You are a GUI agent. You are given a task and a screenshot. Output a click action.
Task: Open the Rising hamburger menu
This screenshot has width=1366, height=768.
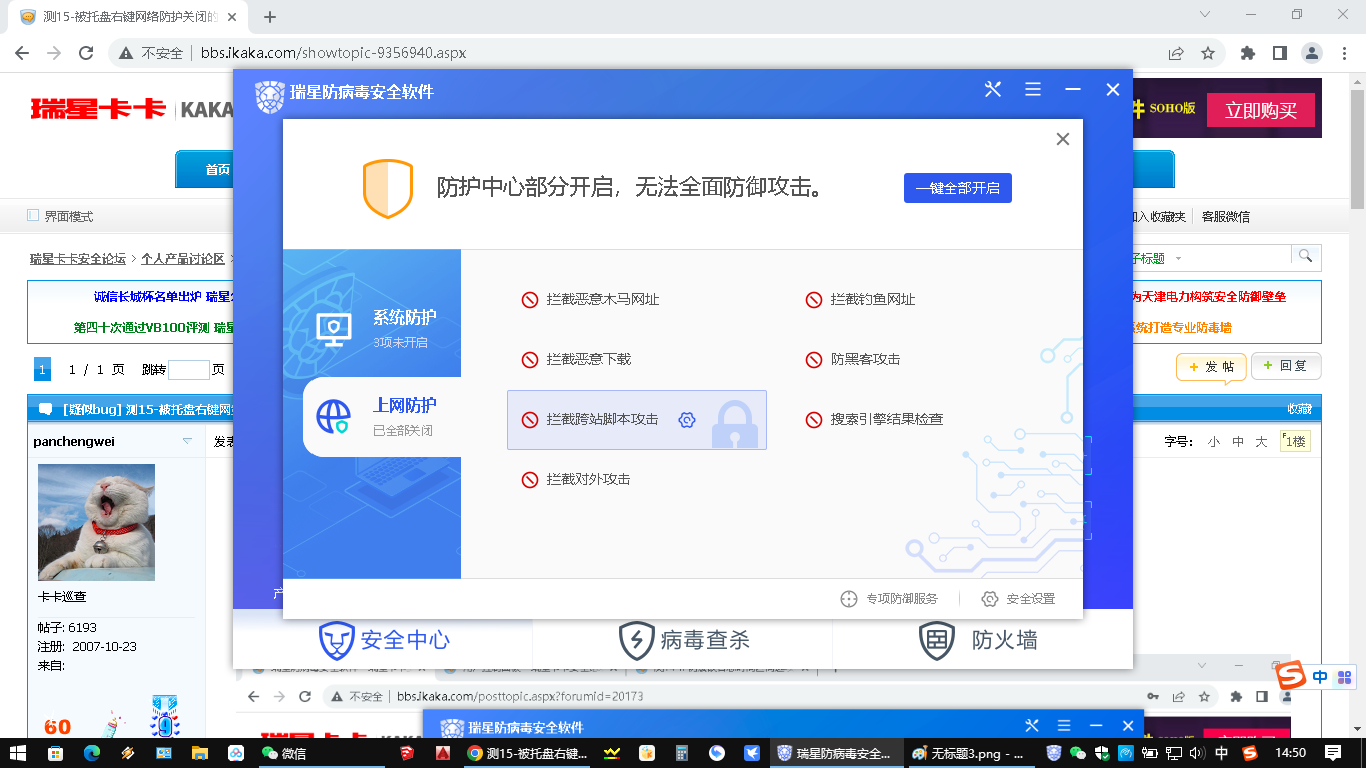point(1033,90)
